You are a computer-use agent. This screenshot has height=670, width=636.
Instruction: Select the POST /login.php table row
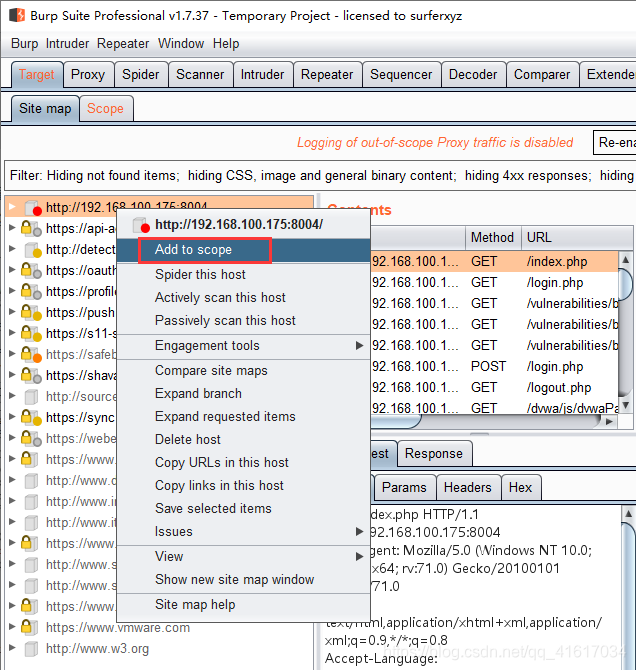[494, 367]
